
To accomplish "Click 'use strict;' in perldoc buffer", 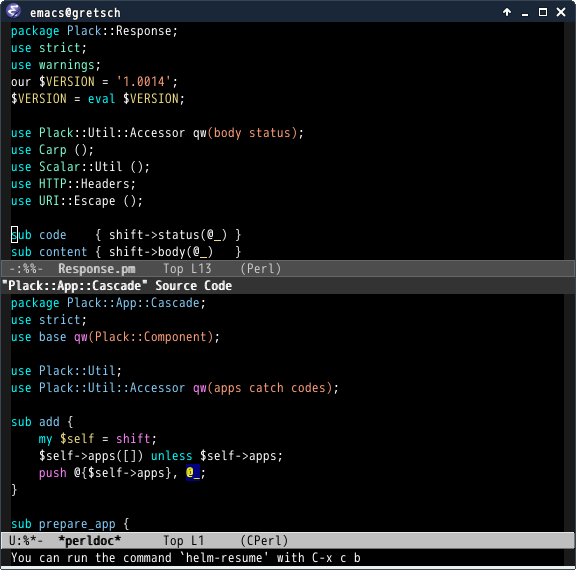I will coord(49,320).
